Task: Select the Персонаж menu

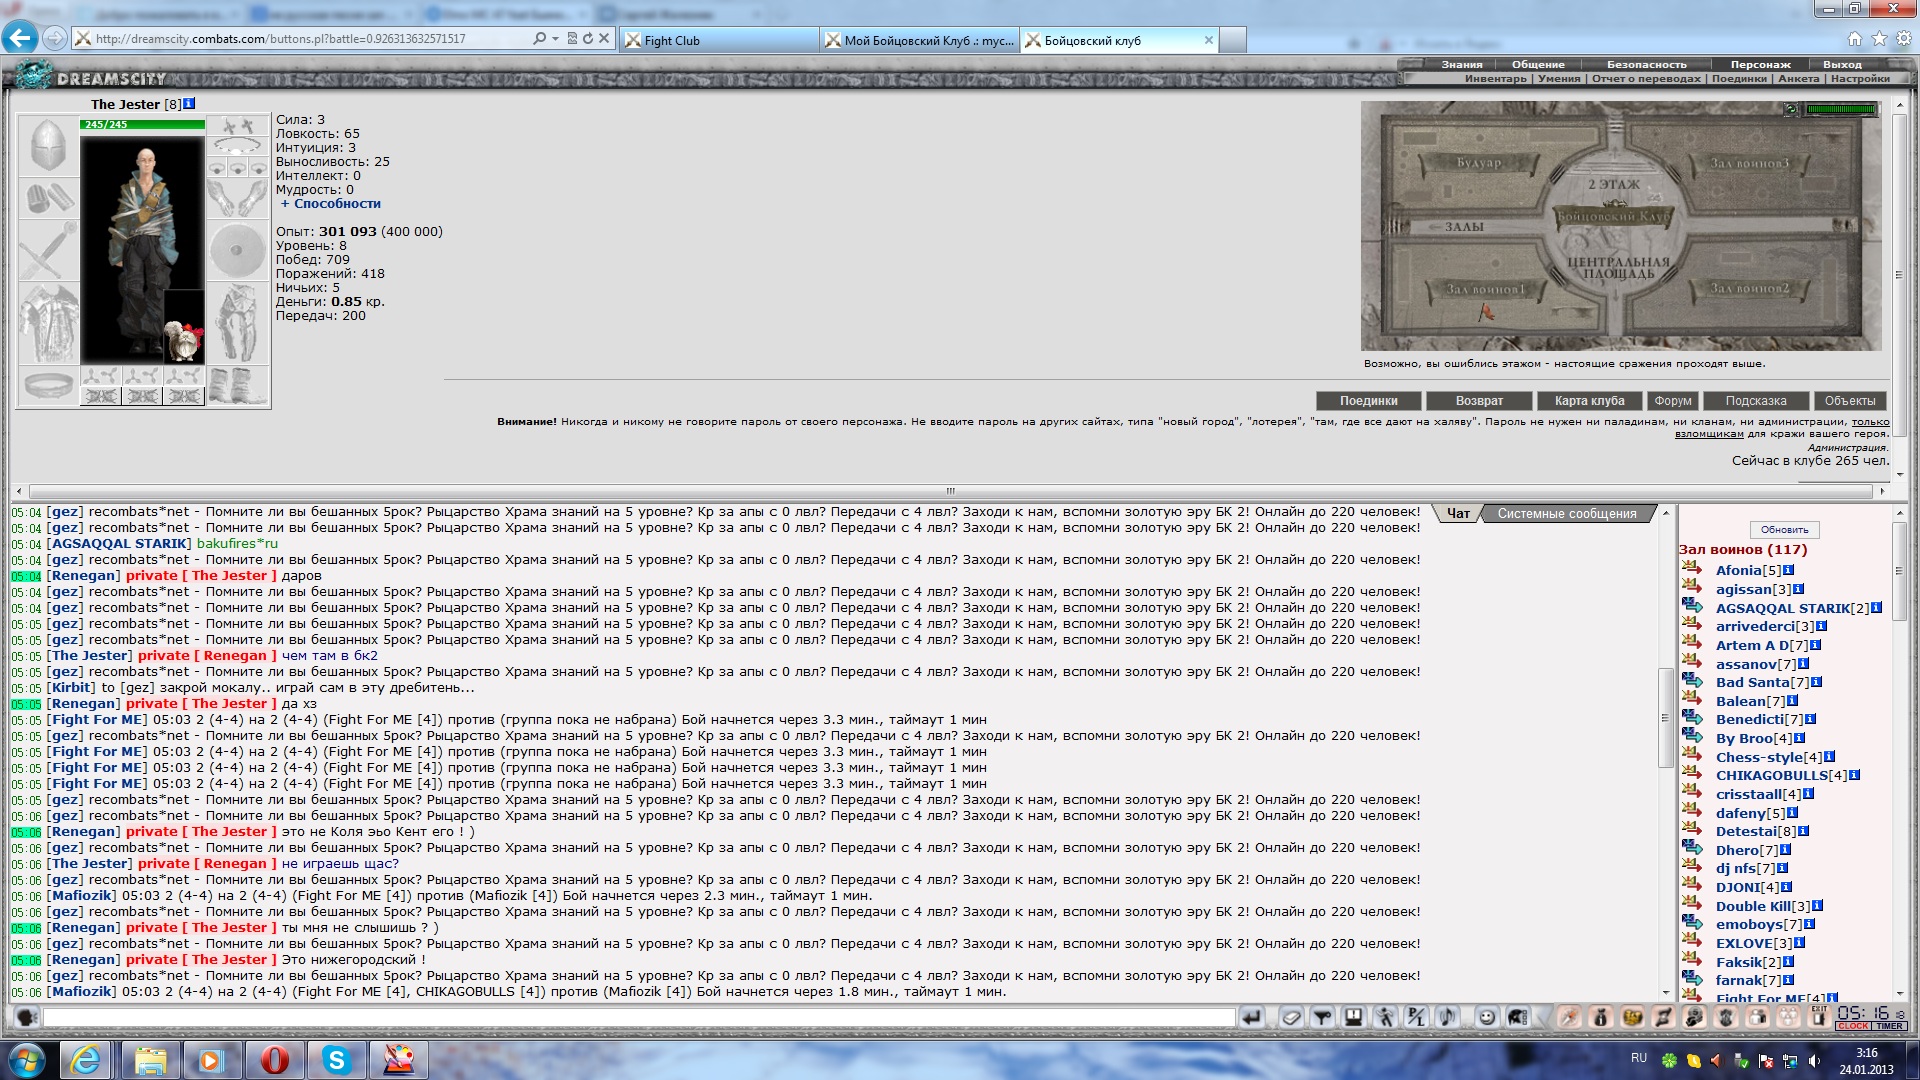Action: coord(1761,64)
